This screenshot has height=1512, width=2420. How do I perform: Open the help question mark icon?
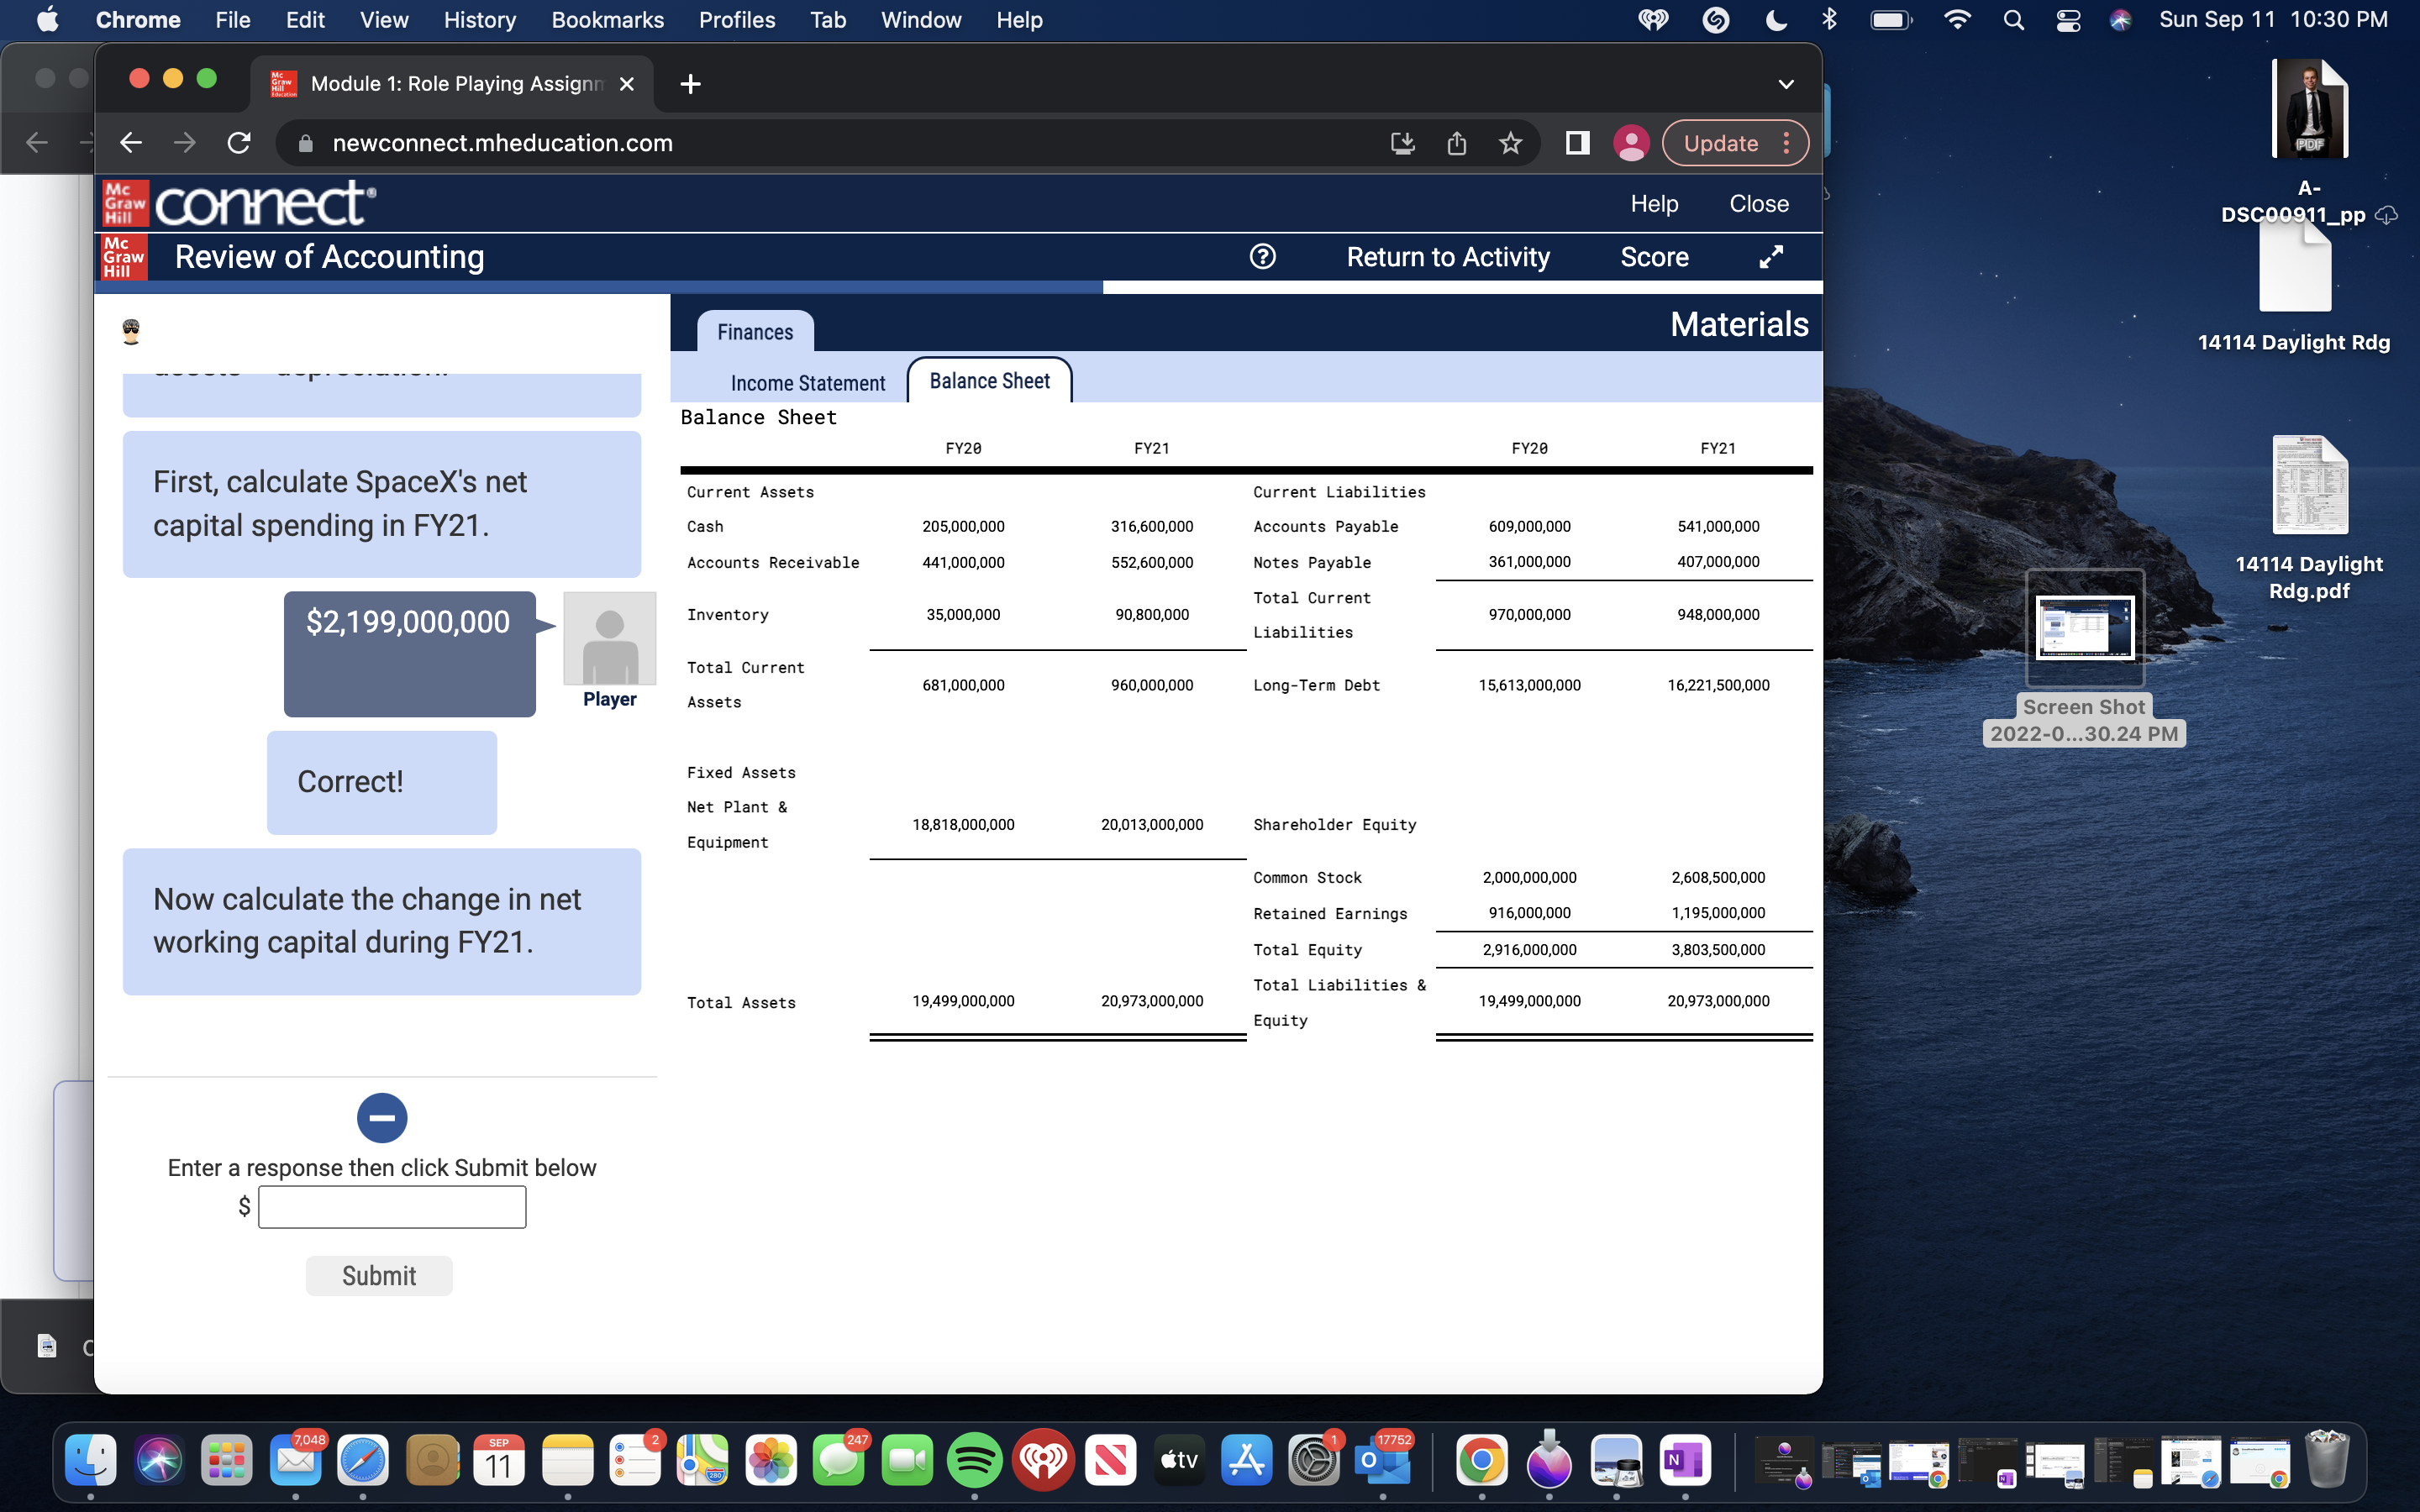click(x=1262, y=257)
